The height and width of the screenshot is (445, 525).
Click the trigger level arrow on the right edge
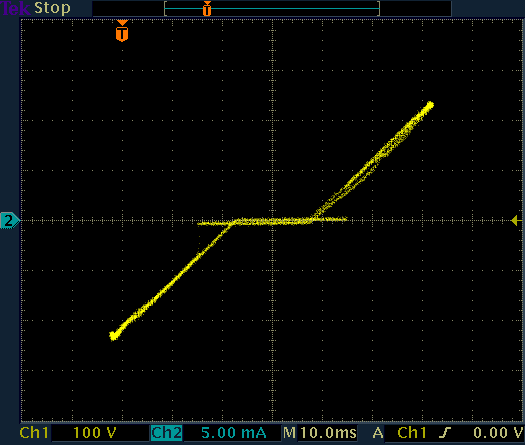[x=517, y=220]
